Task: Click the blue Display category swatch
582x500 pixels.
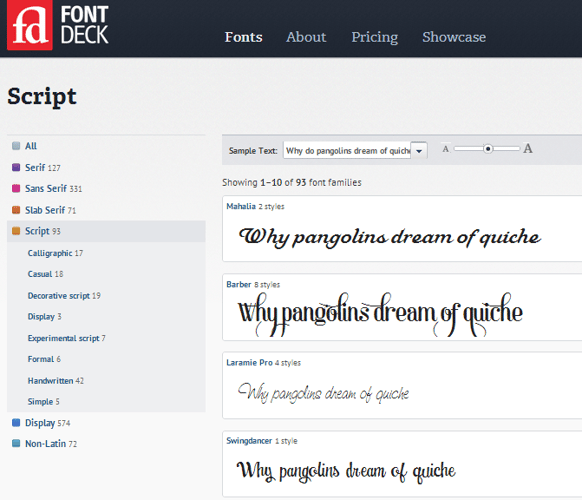Action: 16,422
